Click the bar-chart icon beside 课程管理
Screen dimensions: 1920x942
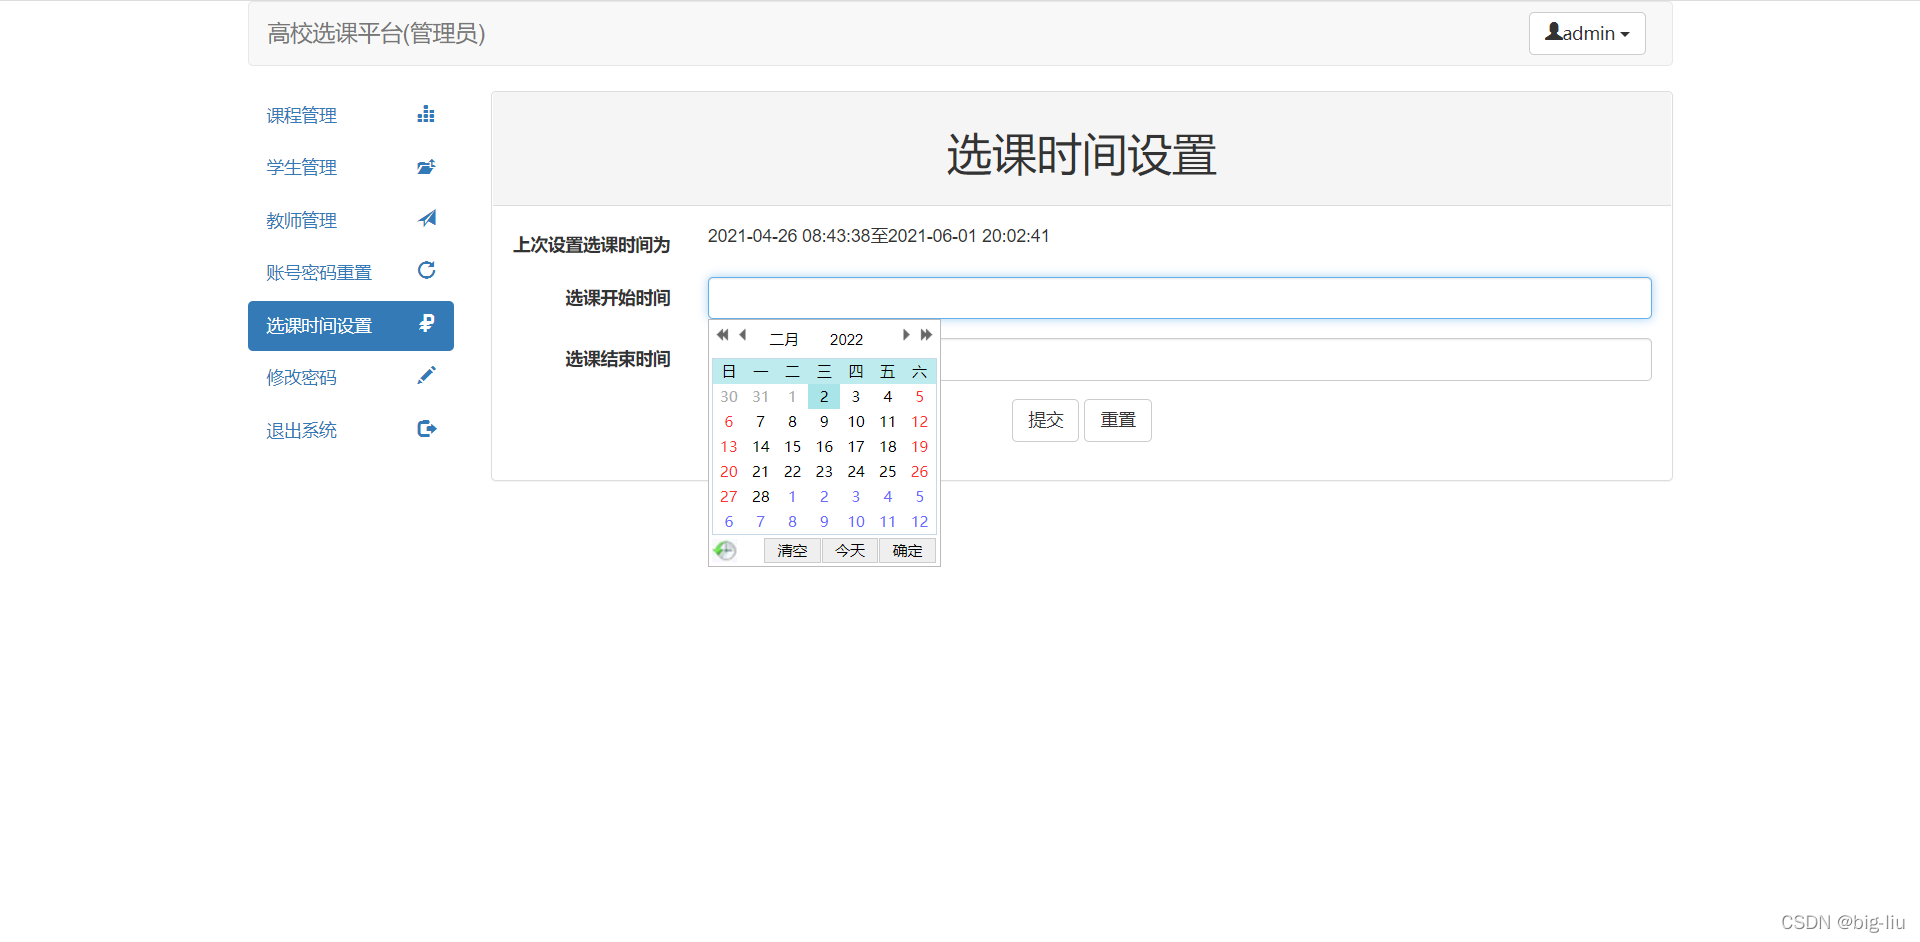pyautogui.click(x=426, y=114)
